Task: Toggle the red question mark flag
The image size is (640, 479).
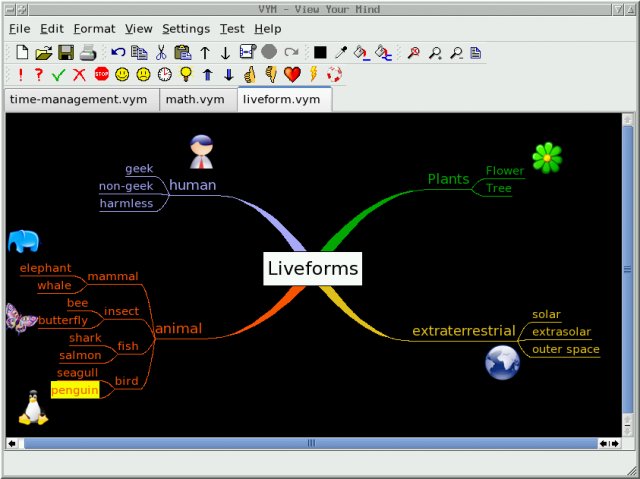Action: tap(38, 74)
